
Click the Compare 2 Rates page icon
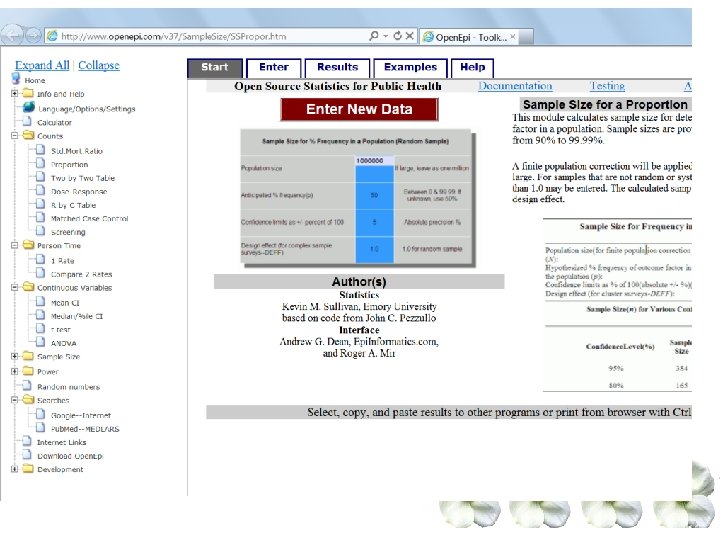pos(40,273)
